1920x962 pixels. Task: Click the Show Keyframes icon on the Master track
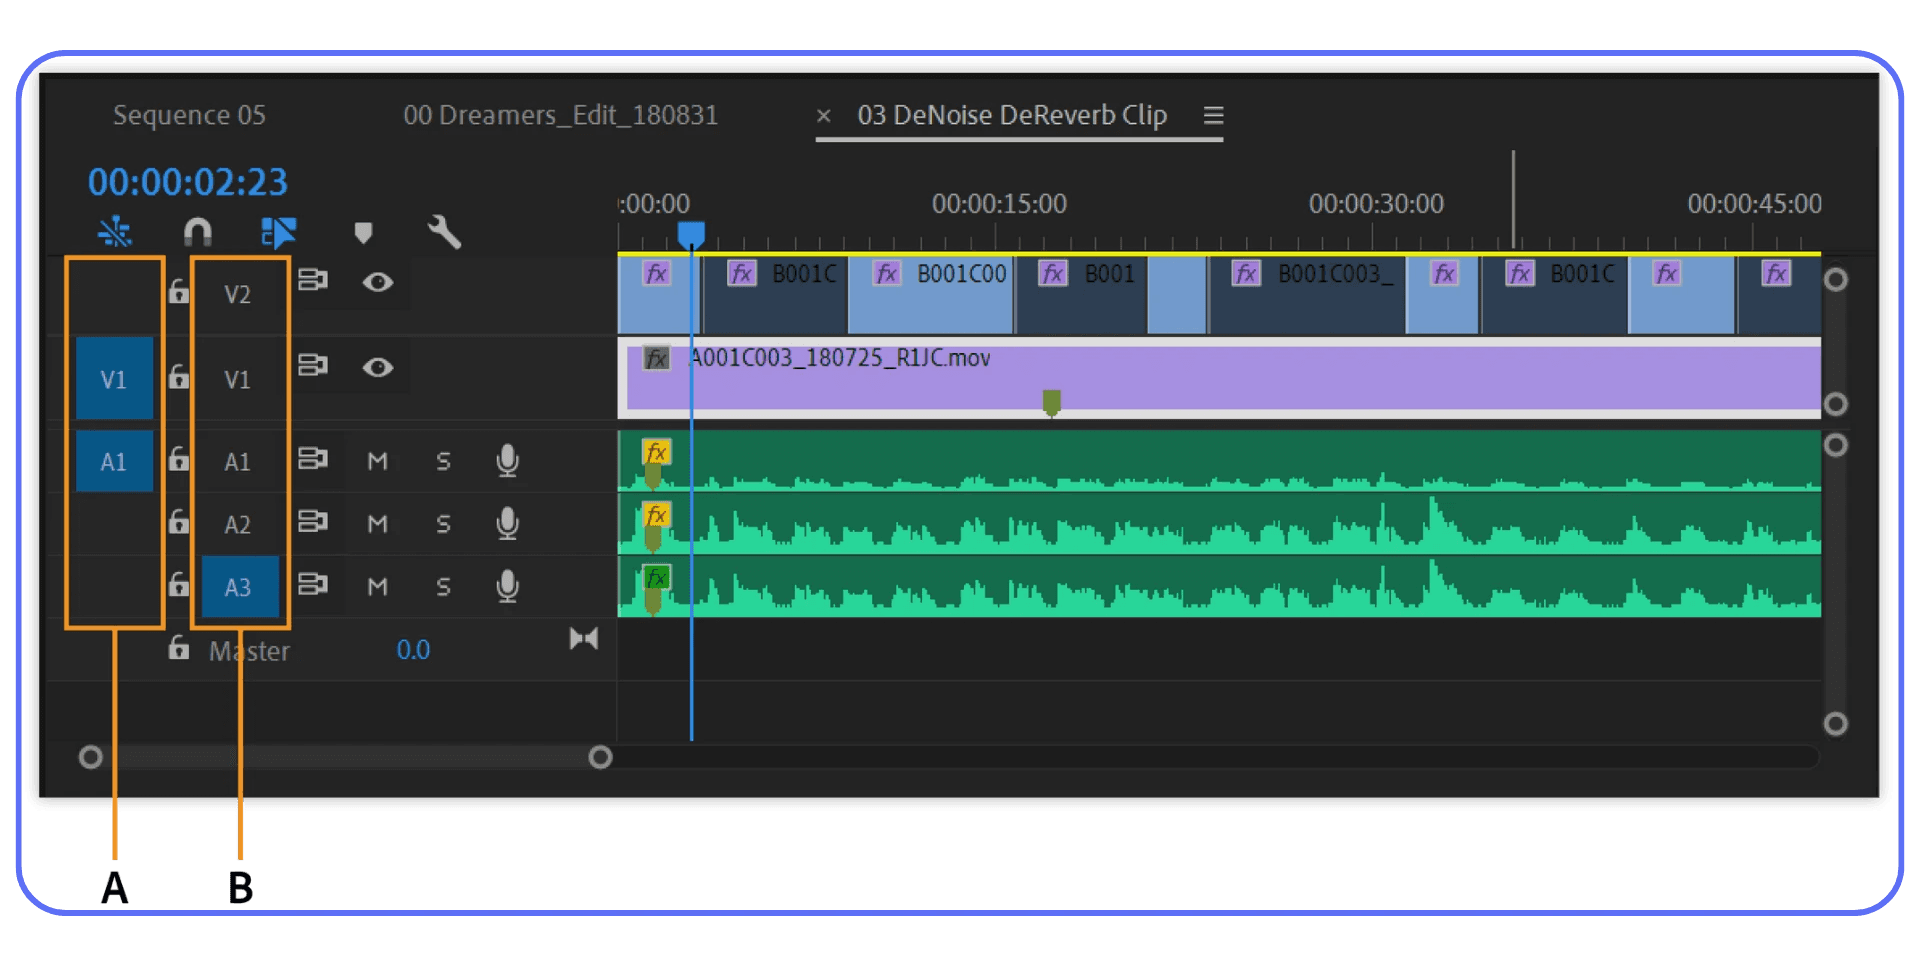(x=584, y=638)
